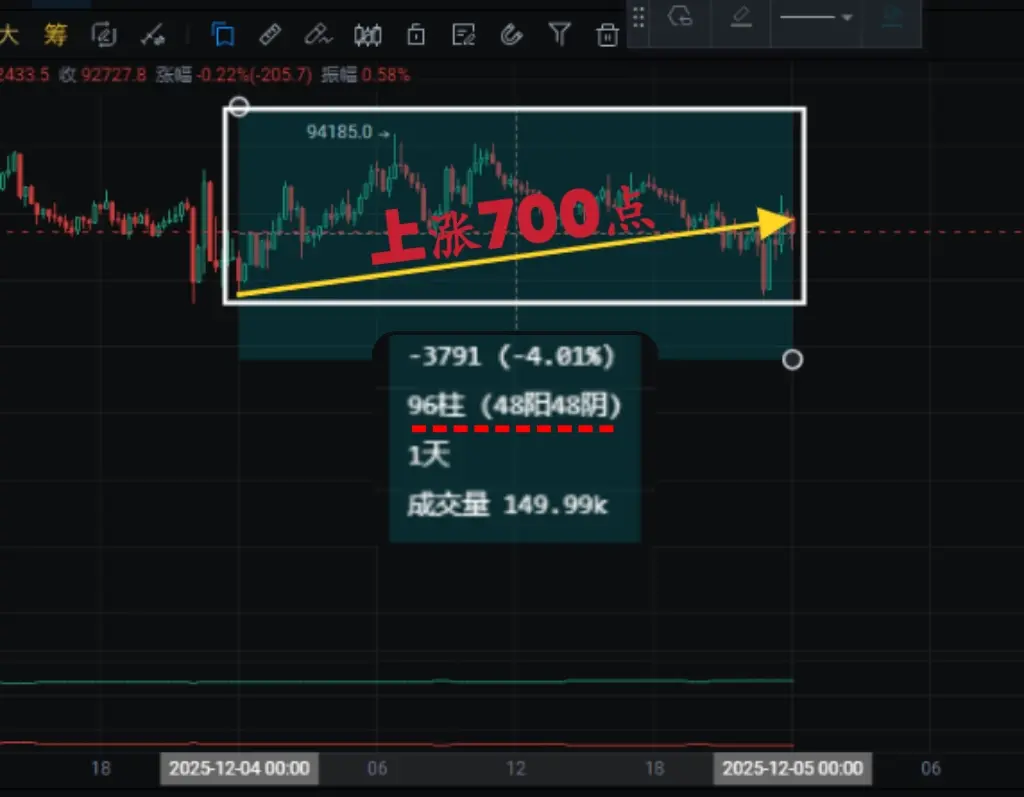This screenshot has width=1024, height=797.
Task: Click the 1天 duration text
Action: click(429, 455)
